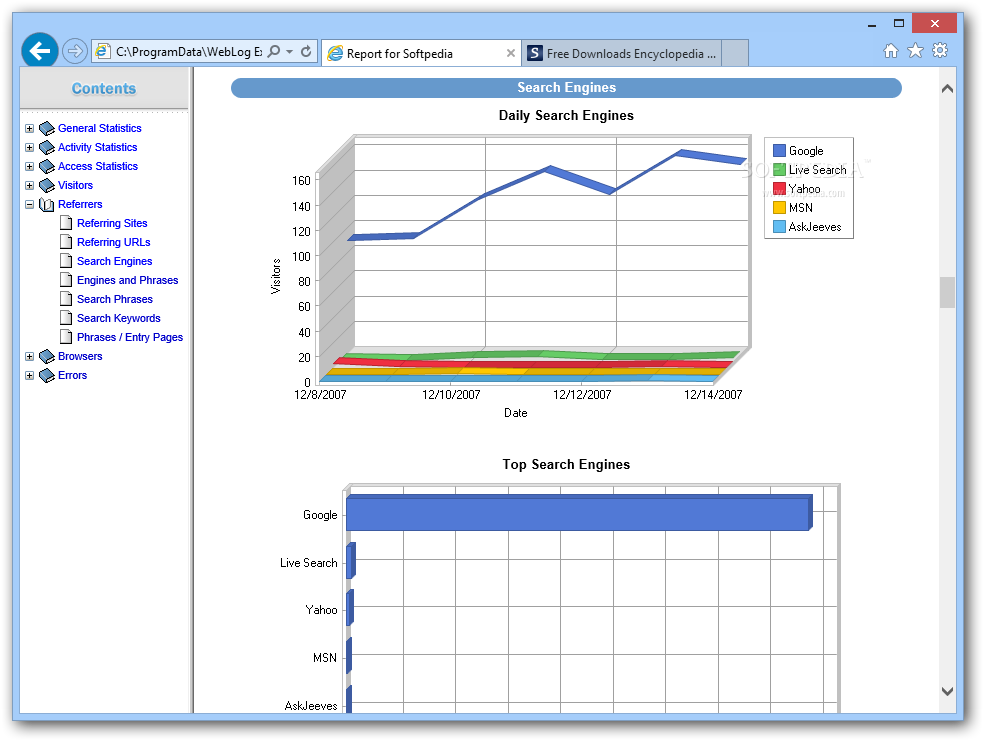Screen dimensions: 984x741
Task: Open the Search Engines report link
Action: (114, 261)
